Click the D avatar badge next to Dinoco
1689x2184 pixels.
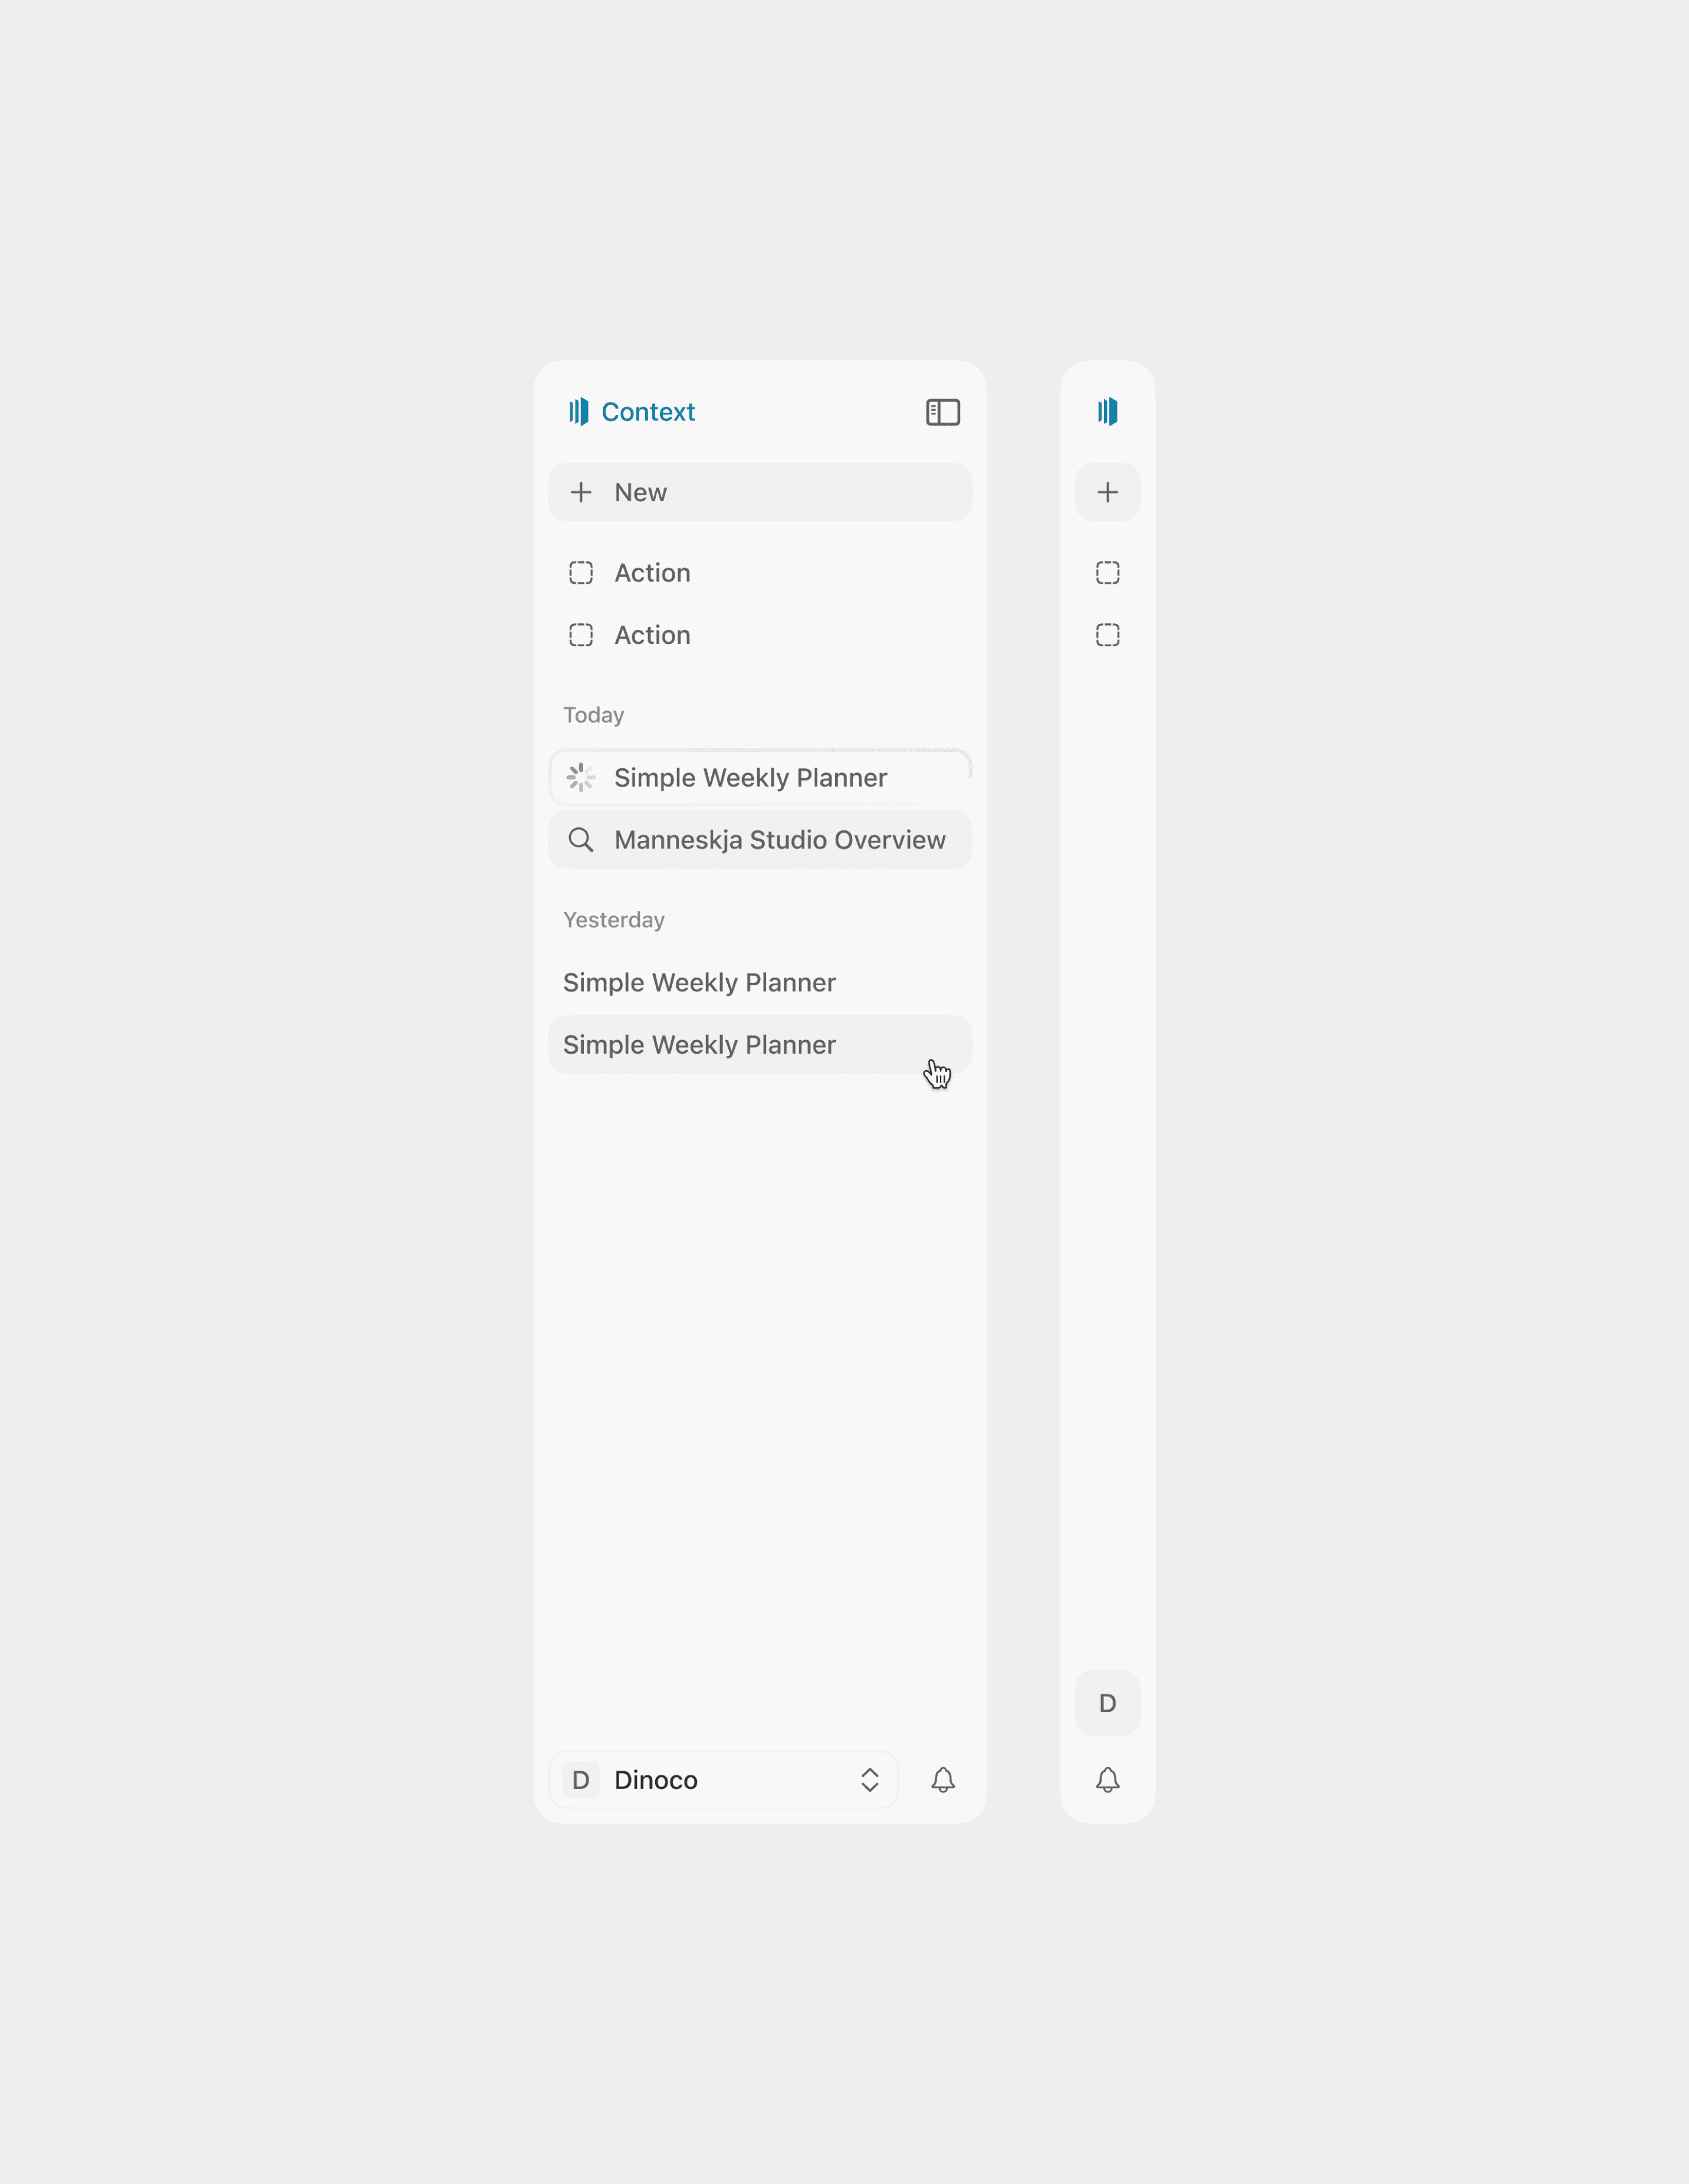click(581, 1780)
